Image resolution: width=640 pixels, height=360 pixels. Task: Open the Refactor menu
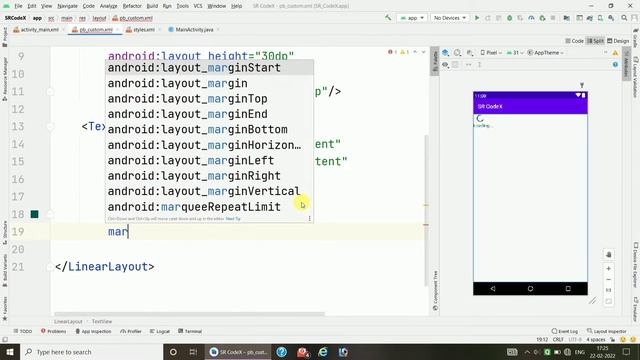pos(132,6)
